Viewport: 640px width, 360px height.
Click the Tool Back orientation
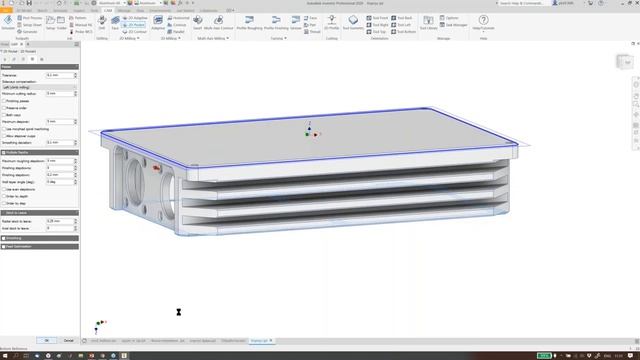[x=402, y=18]
